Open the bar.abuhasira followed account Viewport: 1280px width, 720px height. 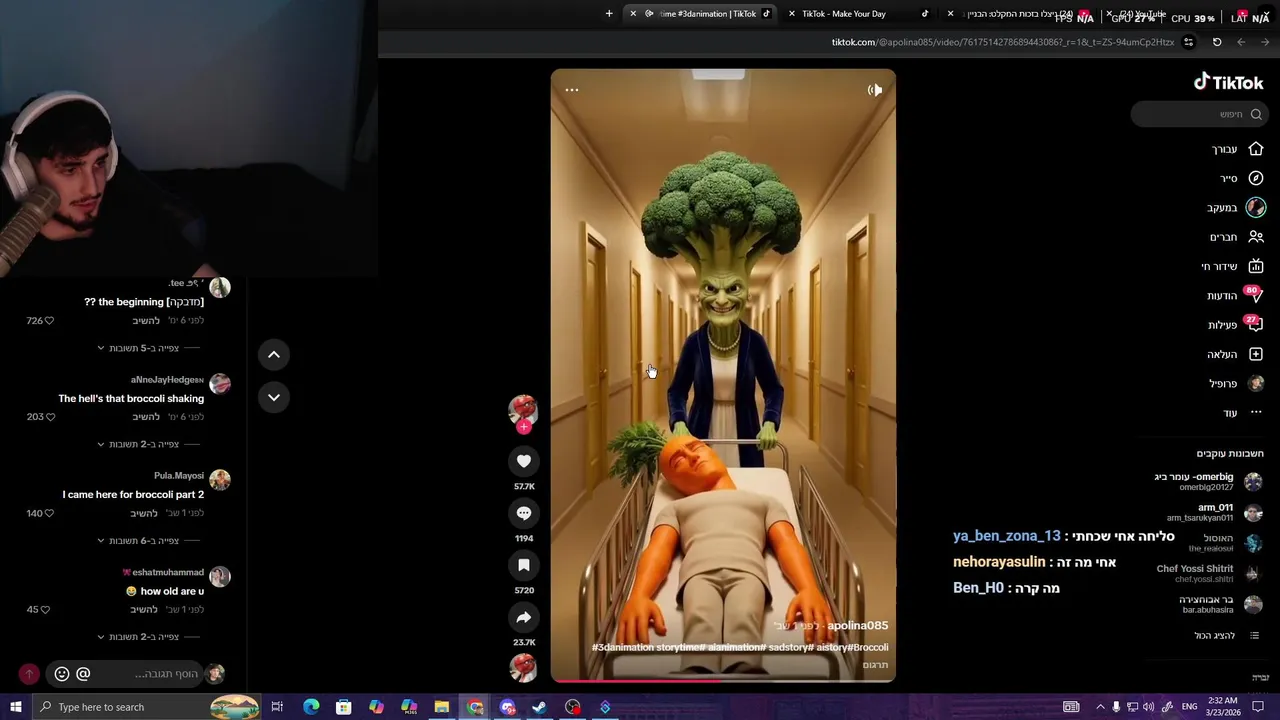point(1222,604)
